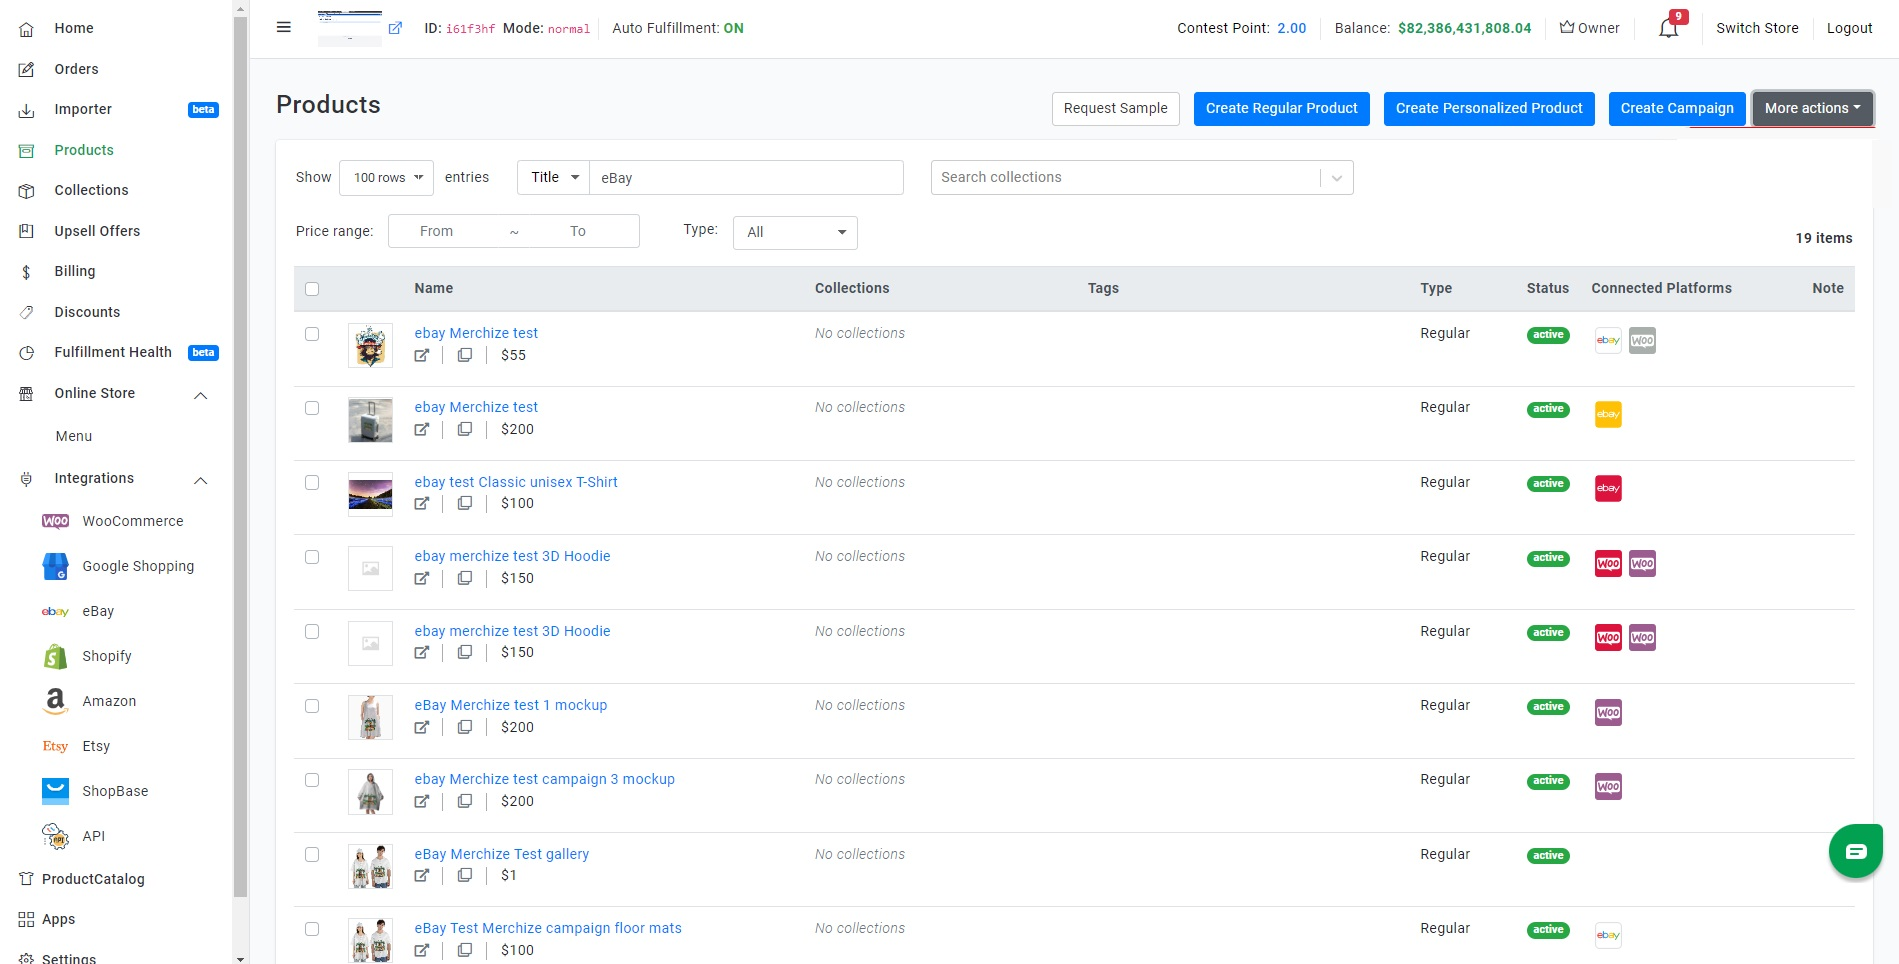
Task: Select checkbox for ebay test Classic unisex T-Shirt
Action: point(312,483)
